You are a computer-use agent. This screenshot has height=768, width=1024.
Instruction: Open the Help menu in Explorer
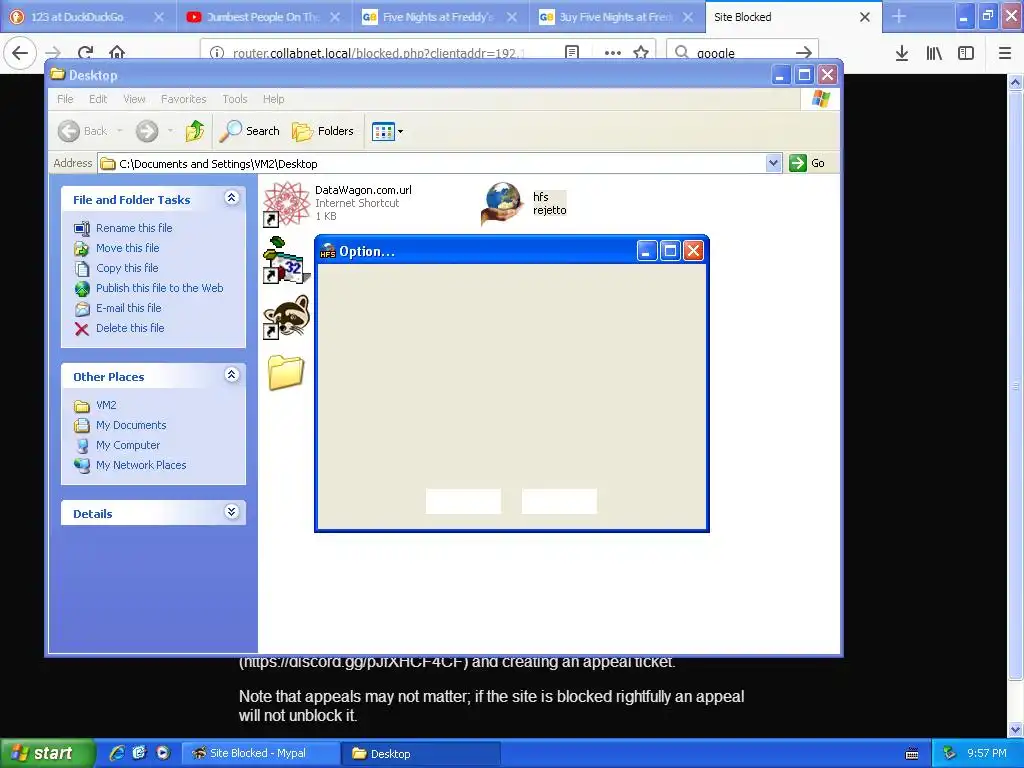[274, 99]
